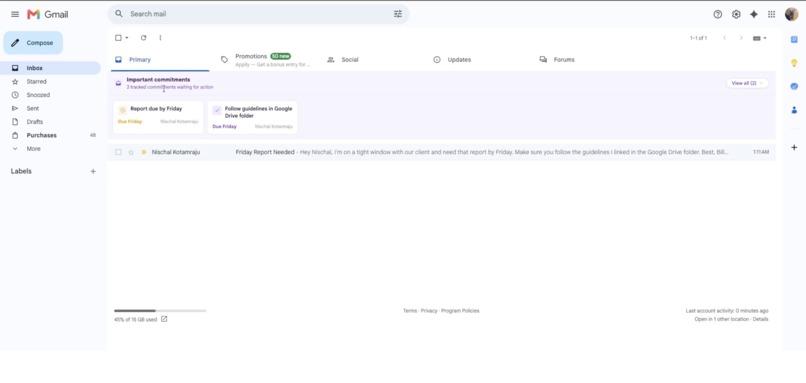Viewport: 806px width, 383px height.
Task: Open the Inbox folder
Action: pos(50,68)
